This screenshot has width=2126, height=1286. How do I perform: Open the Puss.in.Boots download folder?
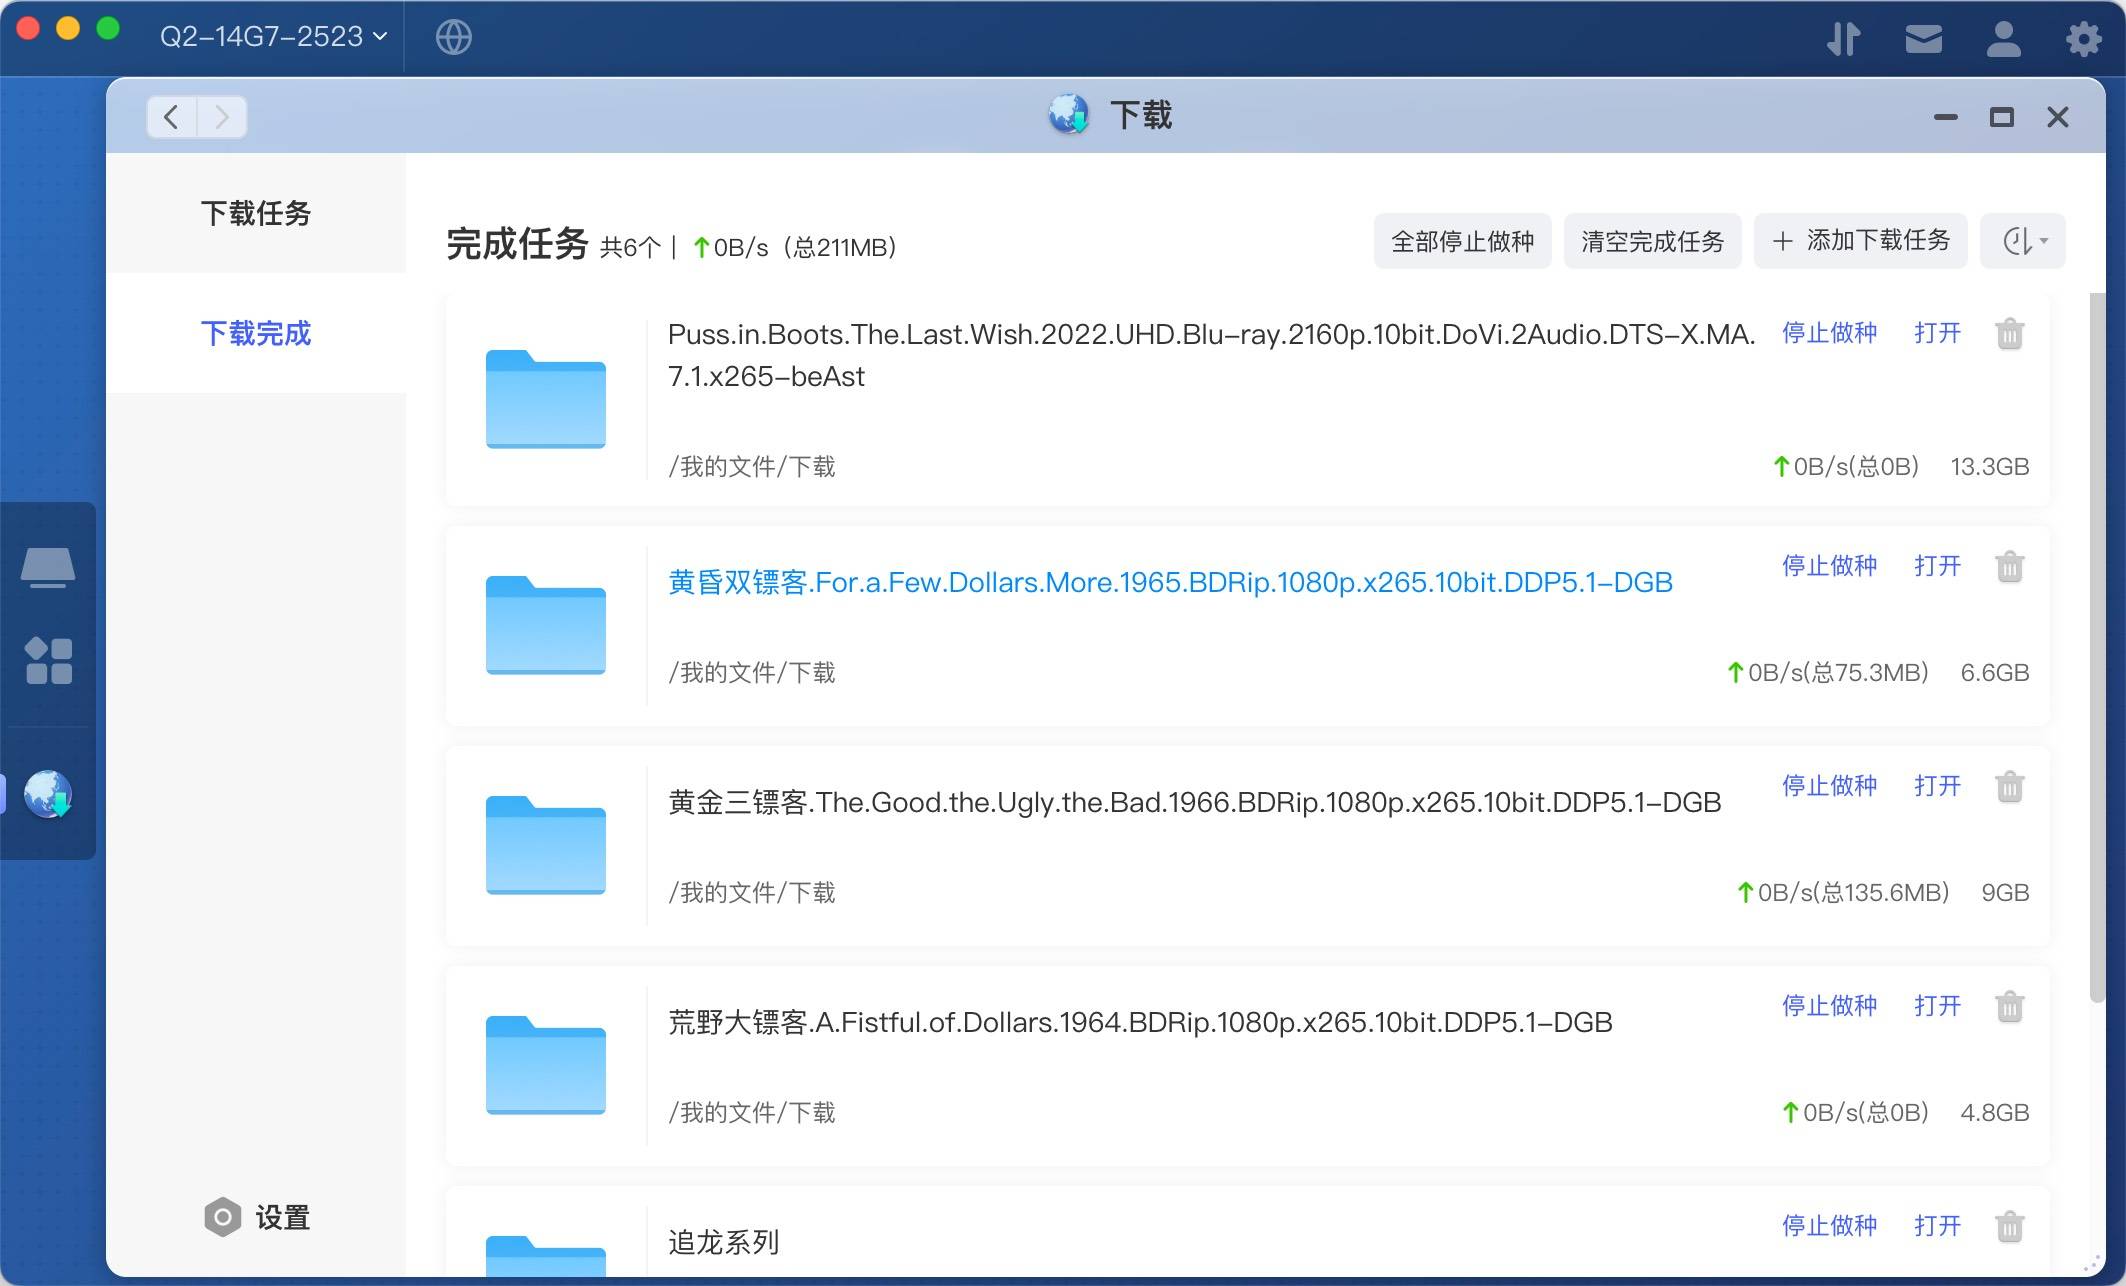click(1937, 333)
